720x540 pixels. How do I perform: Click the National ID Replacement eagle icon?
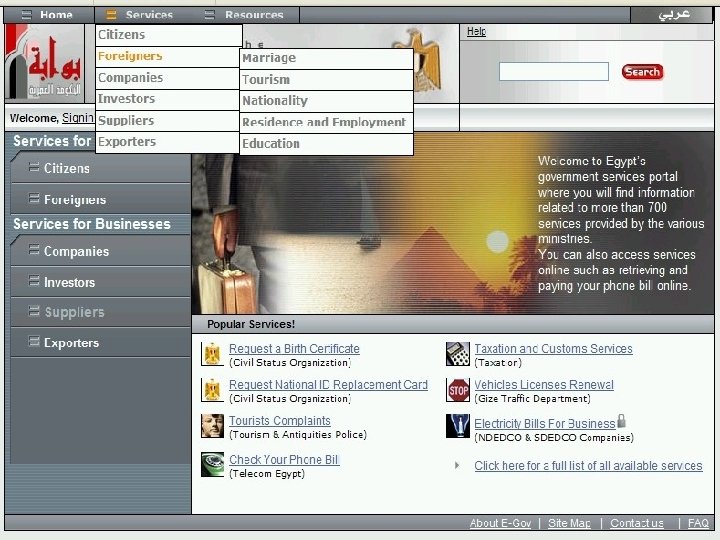click(x=212, y=390)
